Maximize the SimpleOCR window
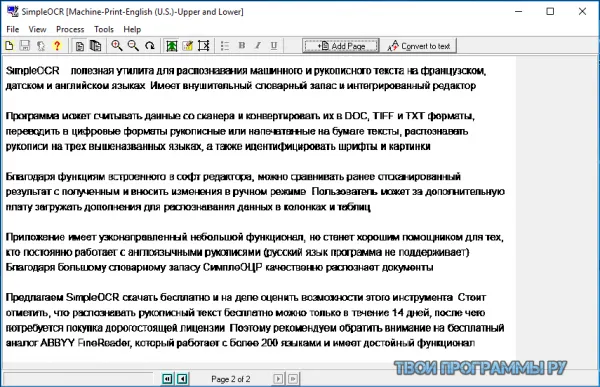 550,11
